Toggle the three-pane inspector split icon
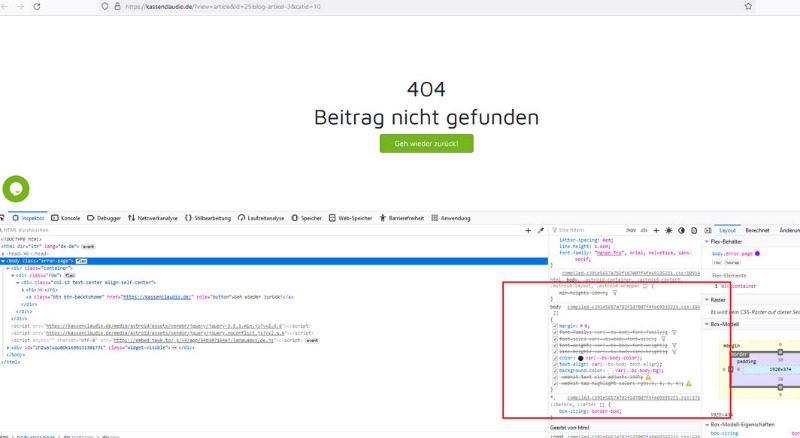 (x=708, y=230)
